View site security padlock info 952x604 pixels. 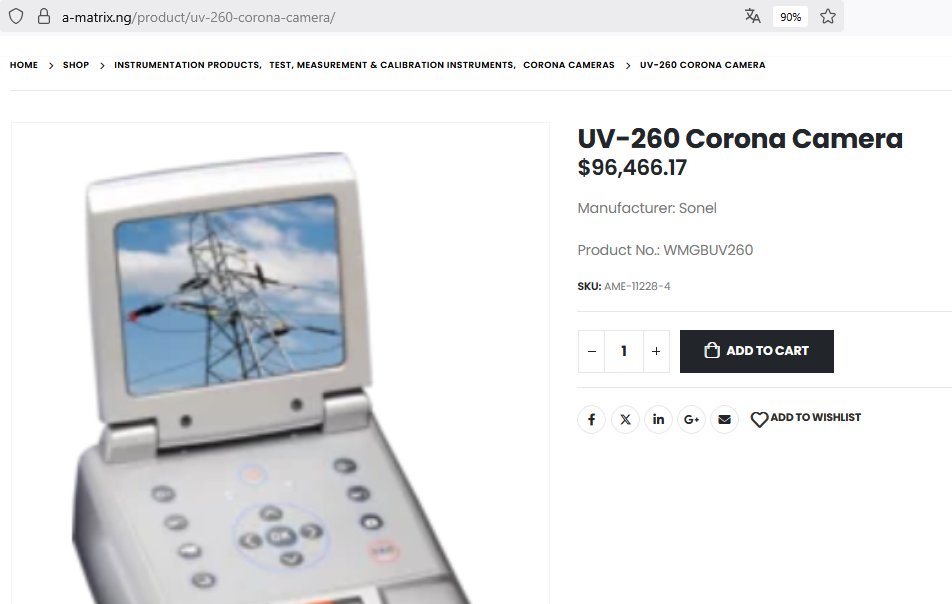click(x=44, y=16)
